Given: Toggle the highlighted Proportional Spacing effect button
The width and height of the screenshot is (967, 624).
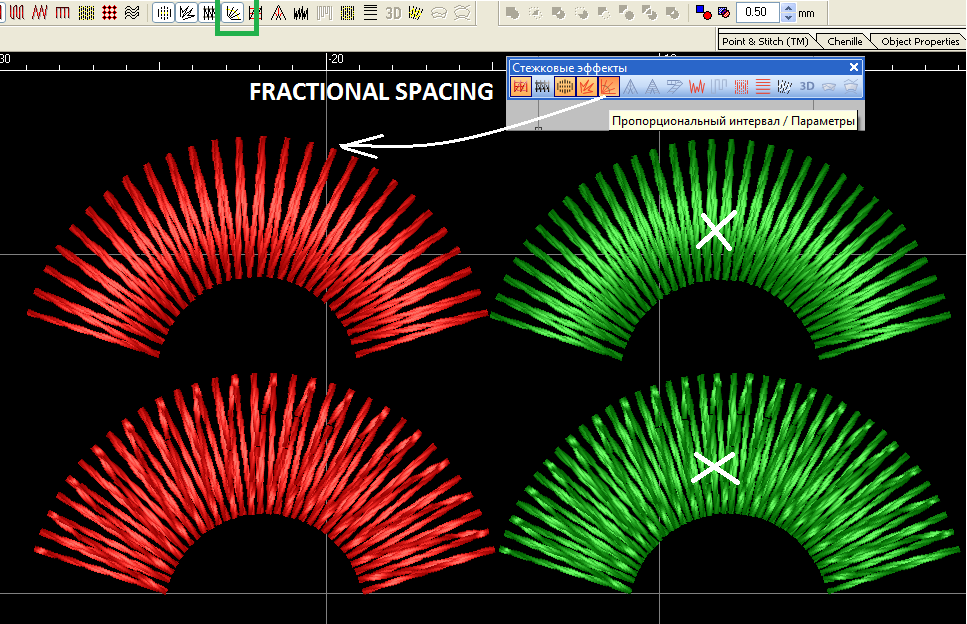Looking at the screenshot, I should coord(609,87).
